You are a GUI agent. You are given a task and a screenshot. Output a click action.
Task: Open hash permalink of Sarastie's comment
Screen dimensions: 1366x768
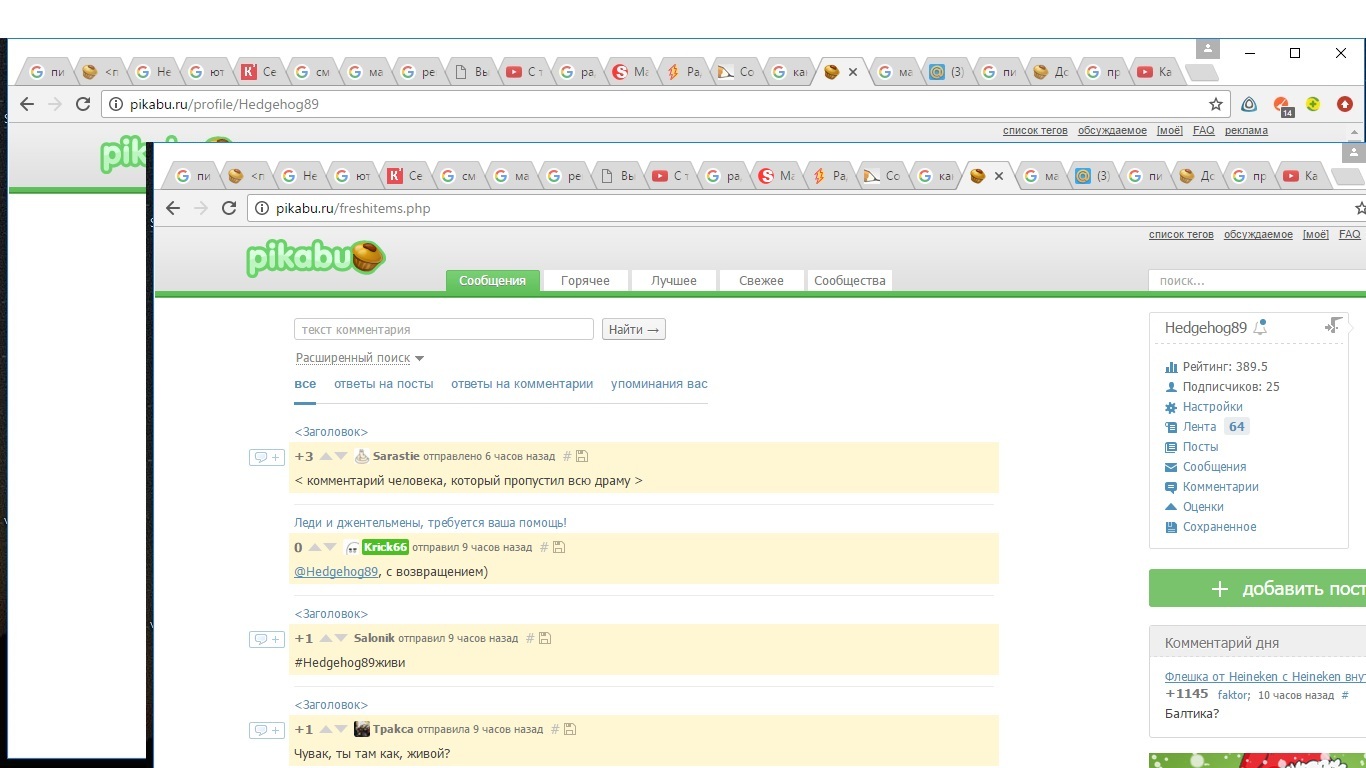pos(567,457)
